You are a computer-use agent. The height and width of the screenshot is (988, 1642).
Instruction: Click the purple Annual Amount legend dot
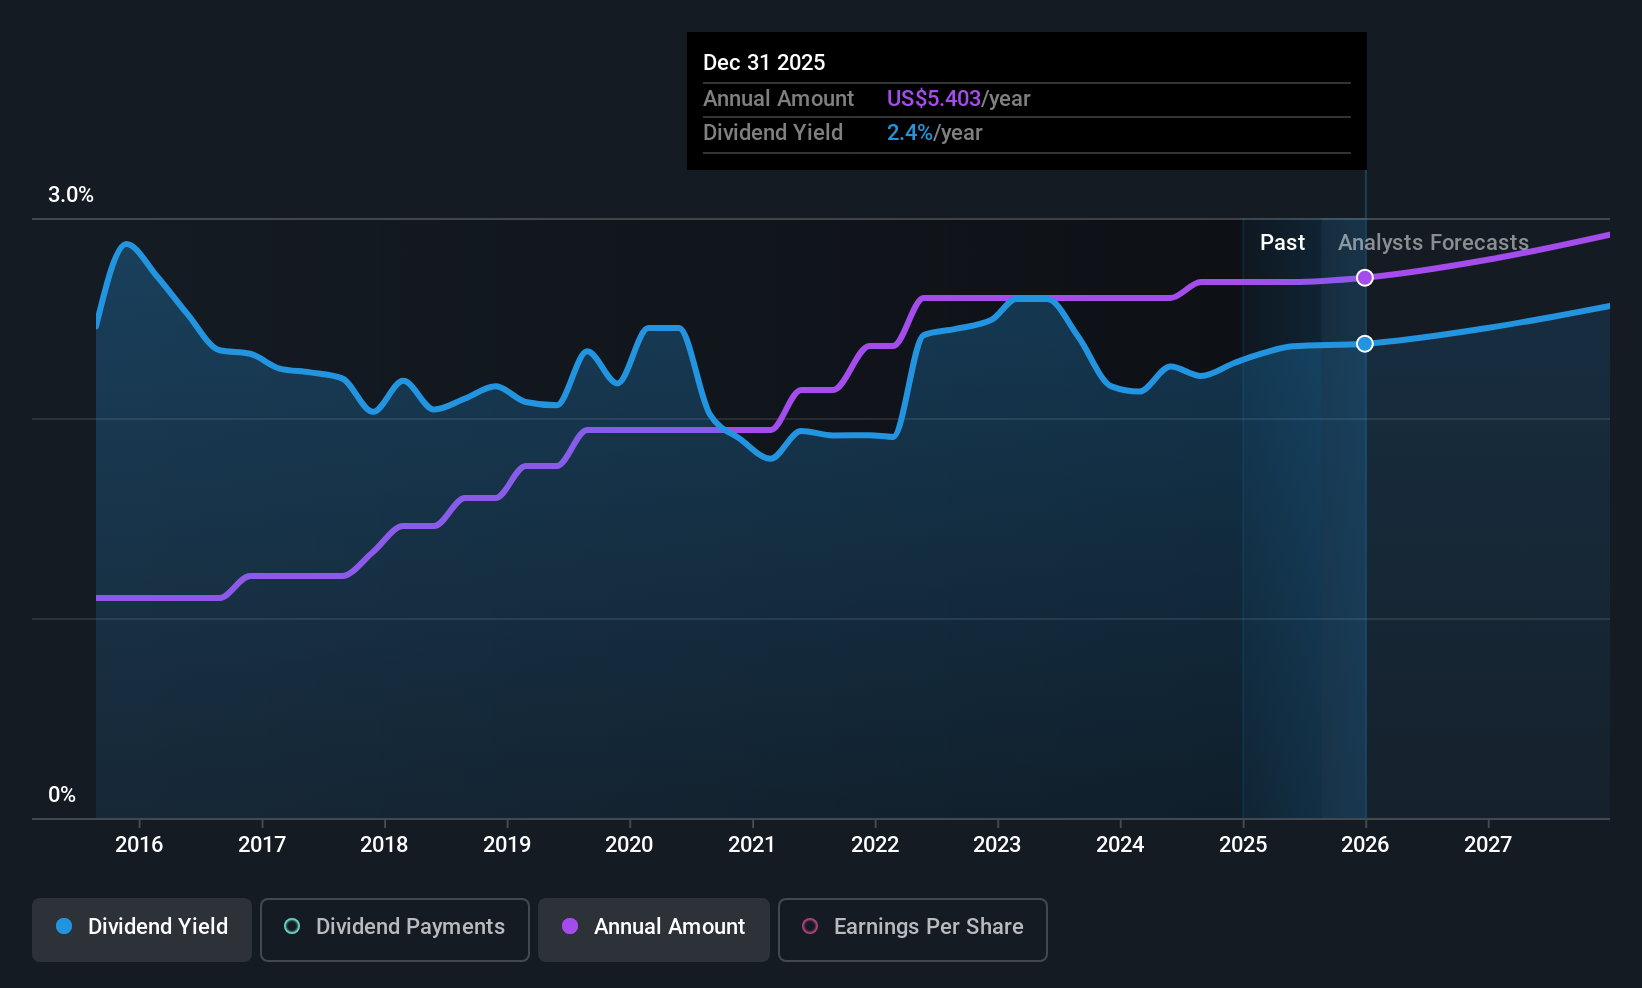click(x=570, y=927)
